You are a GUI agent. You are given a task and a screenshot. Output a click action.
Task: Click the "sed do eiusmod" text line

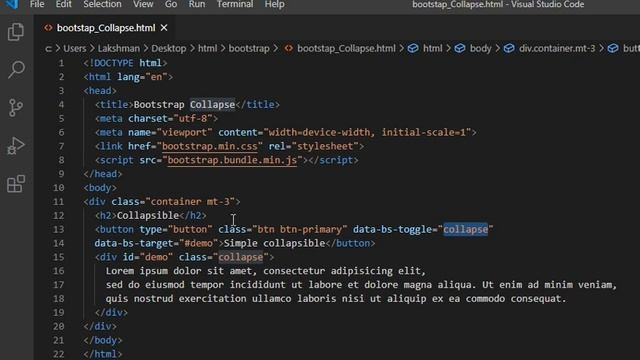361,285
